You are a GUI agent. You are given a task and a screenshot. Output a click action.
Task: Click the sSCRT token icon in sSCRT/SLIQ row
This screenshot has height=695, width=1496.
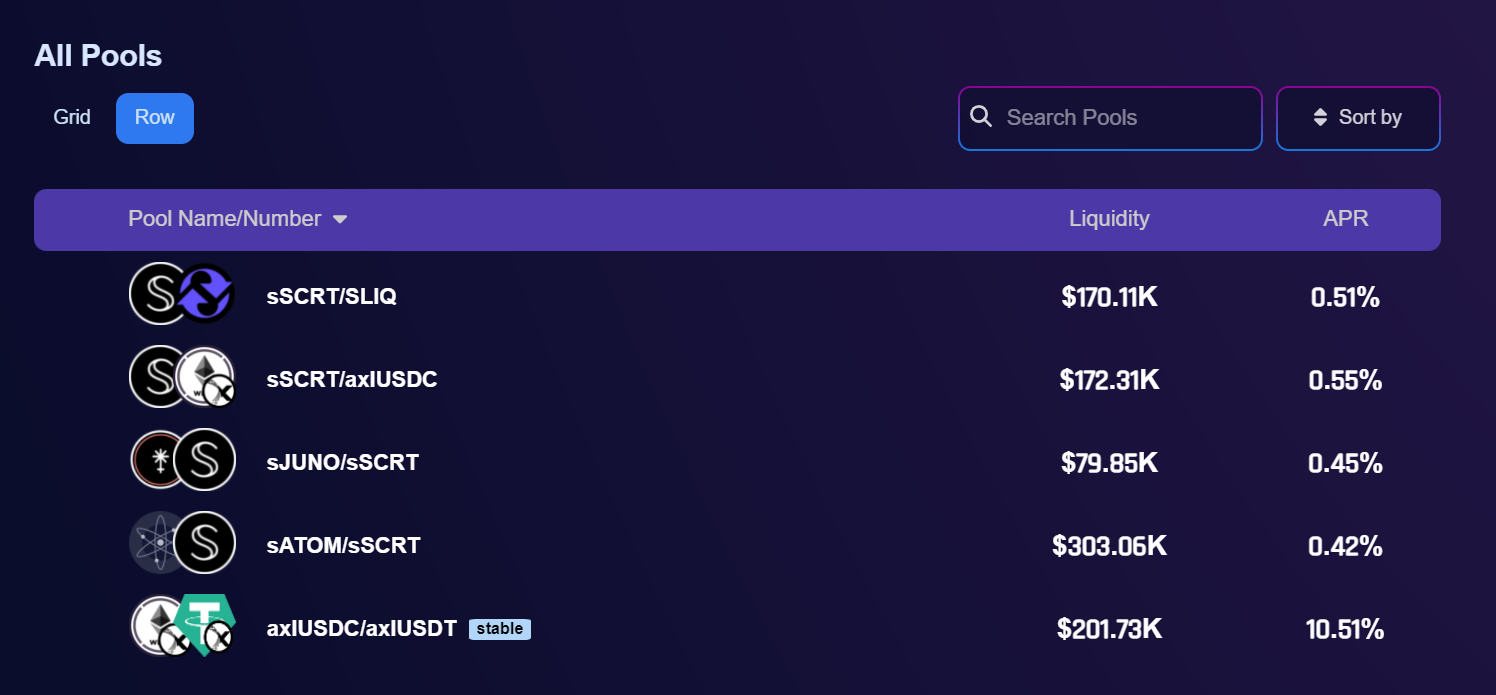click(159, 293)
